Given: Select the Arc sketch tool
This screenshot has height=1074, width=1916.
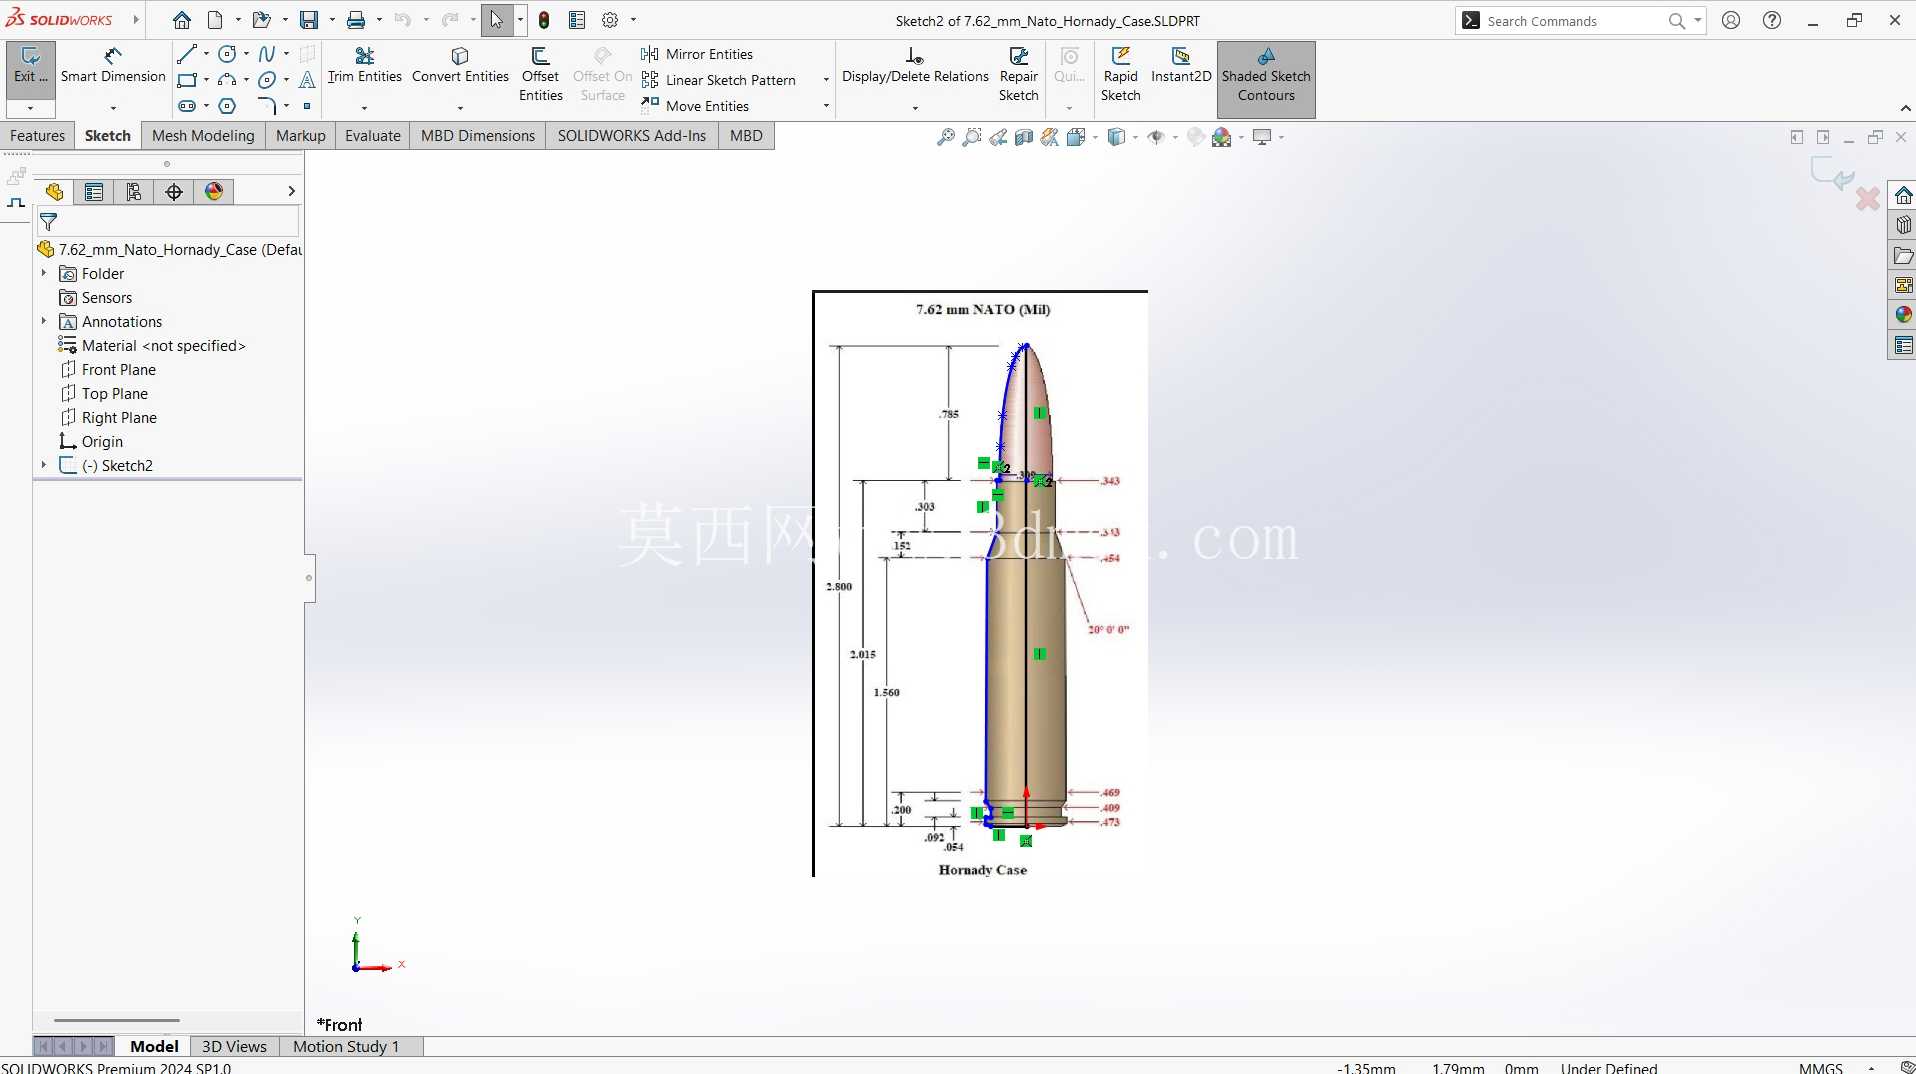Looking at the screenshot, I should click(x=227, y=80).
